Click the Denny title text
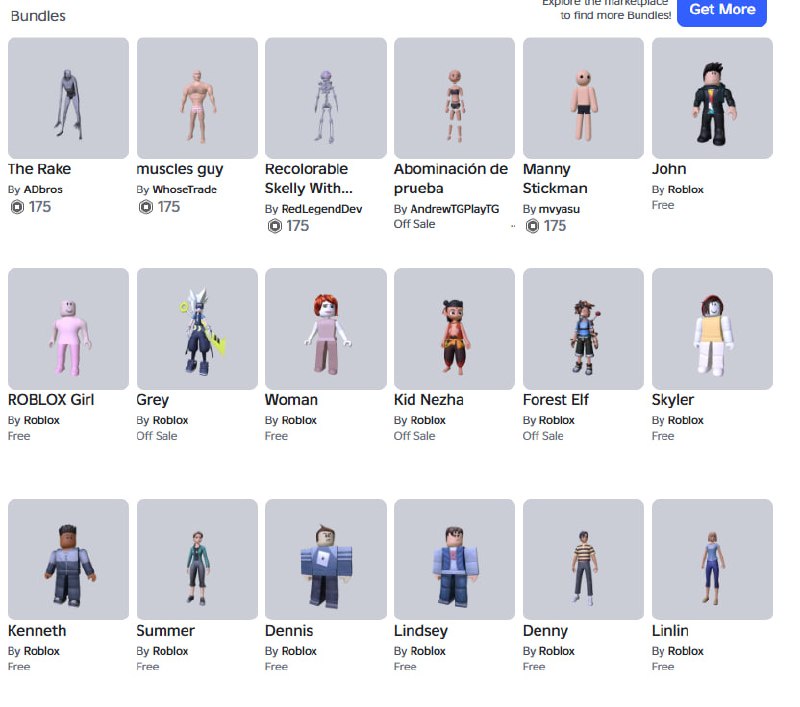 point(545,631)
